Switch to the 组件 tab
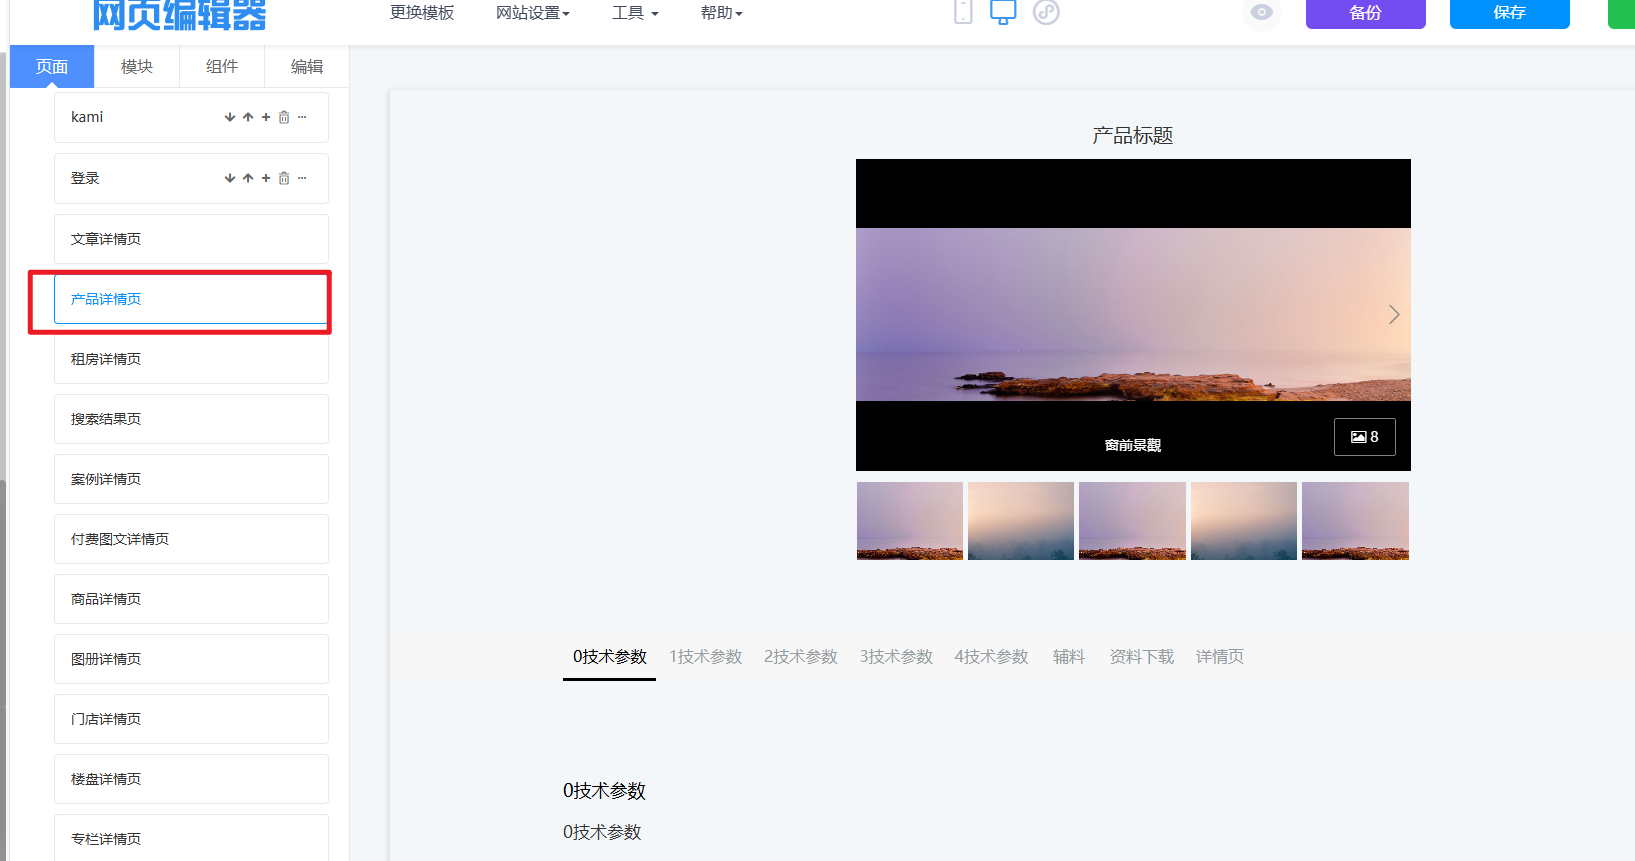 (x=222, y=67)
